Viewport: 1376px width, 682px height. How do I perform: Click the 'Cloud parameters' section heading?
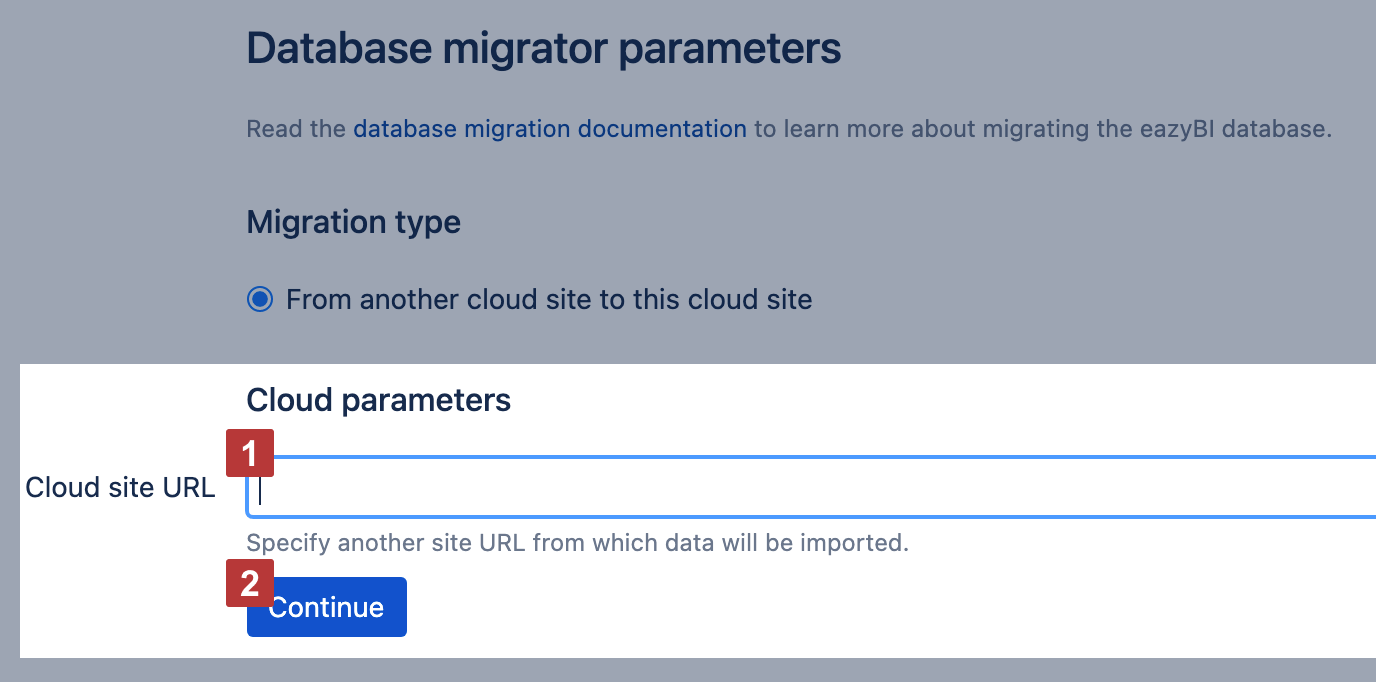click(x=378, y=400)
